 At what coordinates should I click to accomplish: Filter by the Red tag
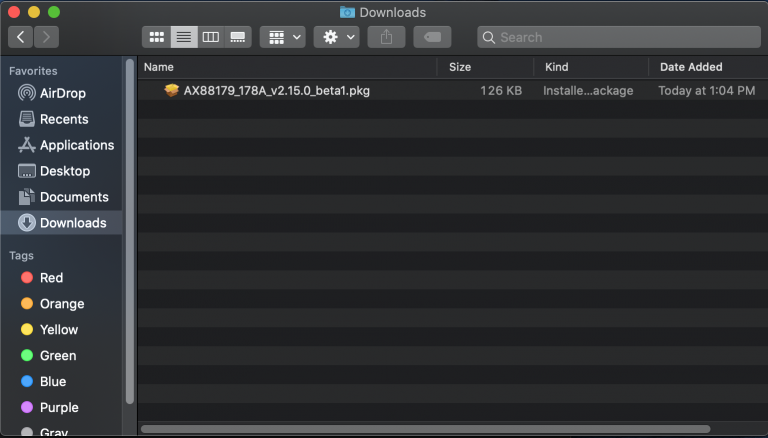61,278
